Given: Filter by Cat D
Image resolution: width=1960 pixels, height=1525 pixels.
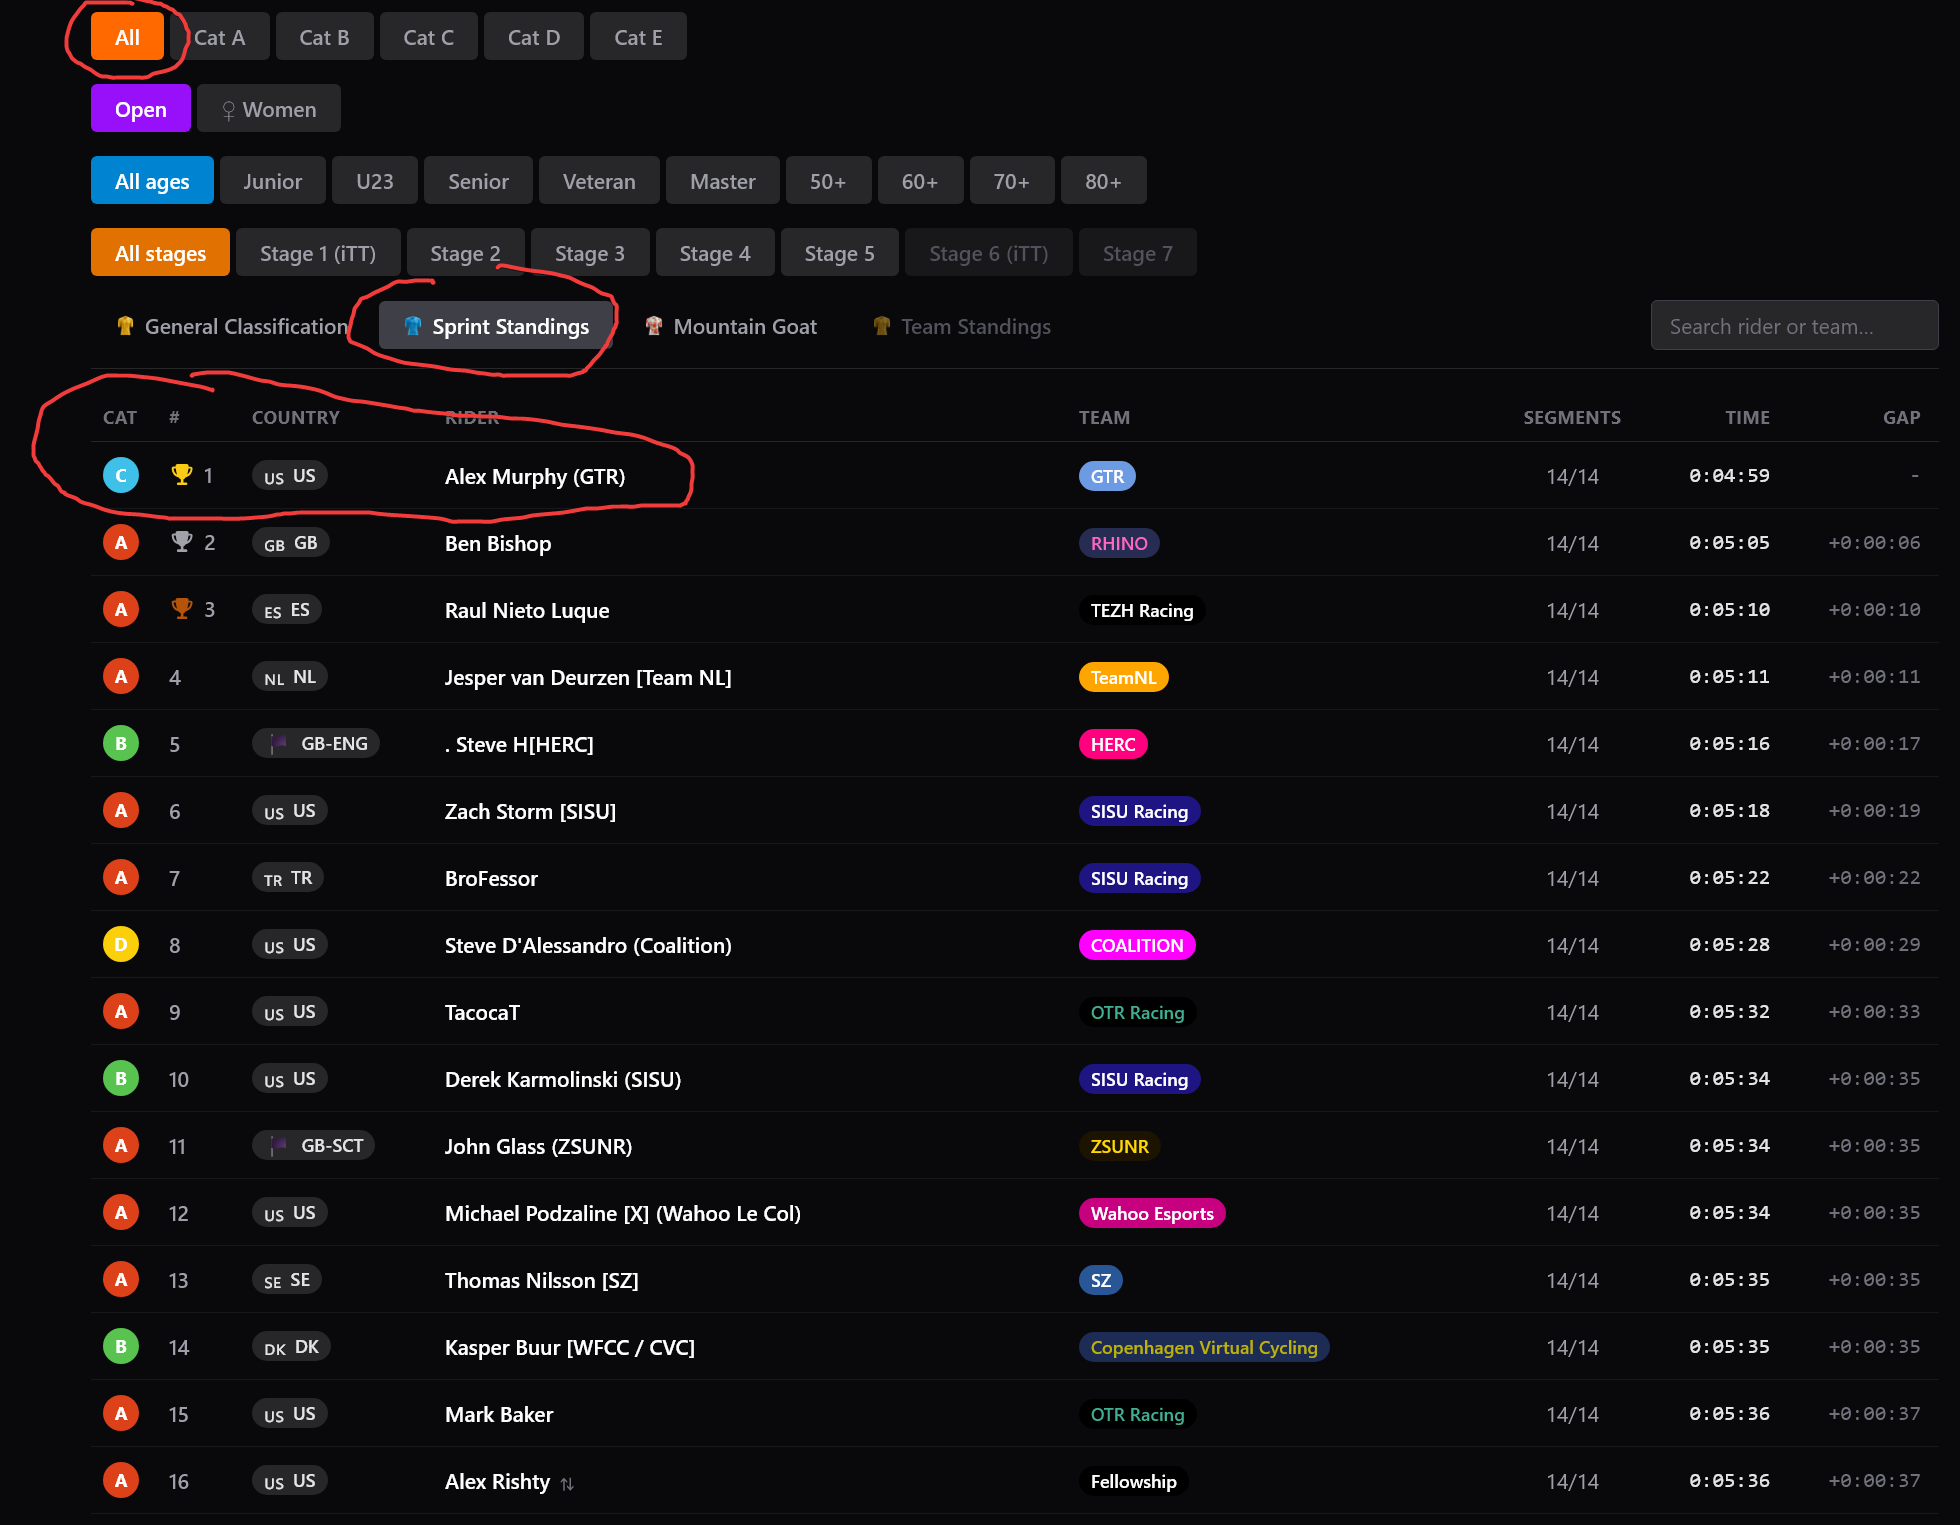Looking at the screenshot, I should point(534,37).
